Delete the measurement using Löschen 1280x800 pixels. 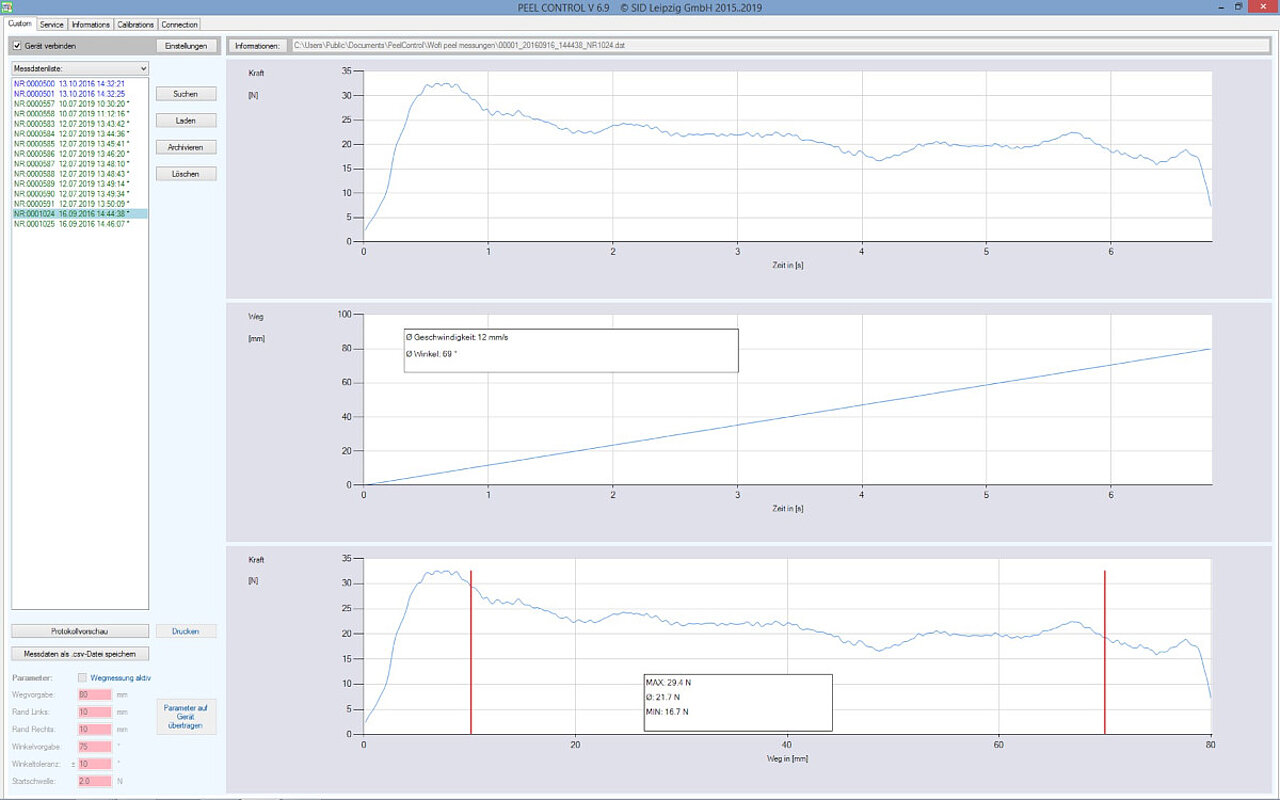186,174
